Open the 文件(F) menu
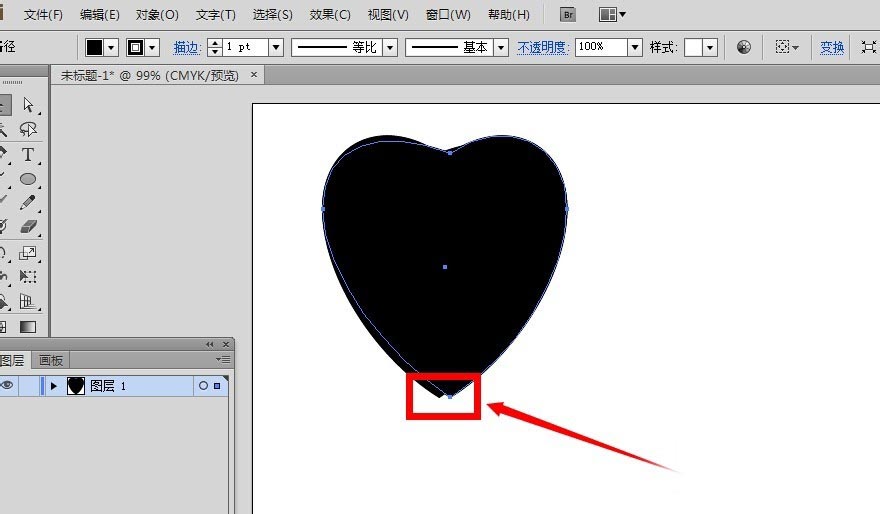The width and height of the screenshot is (880, 514). coord(43,15)
